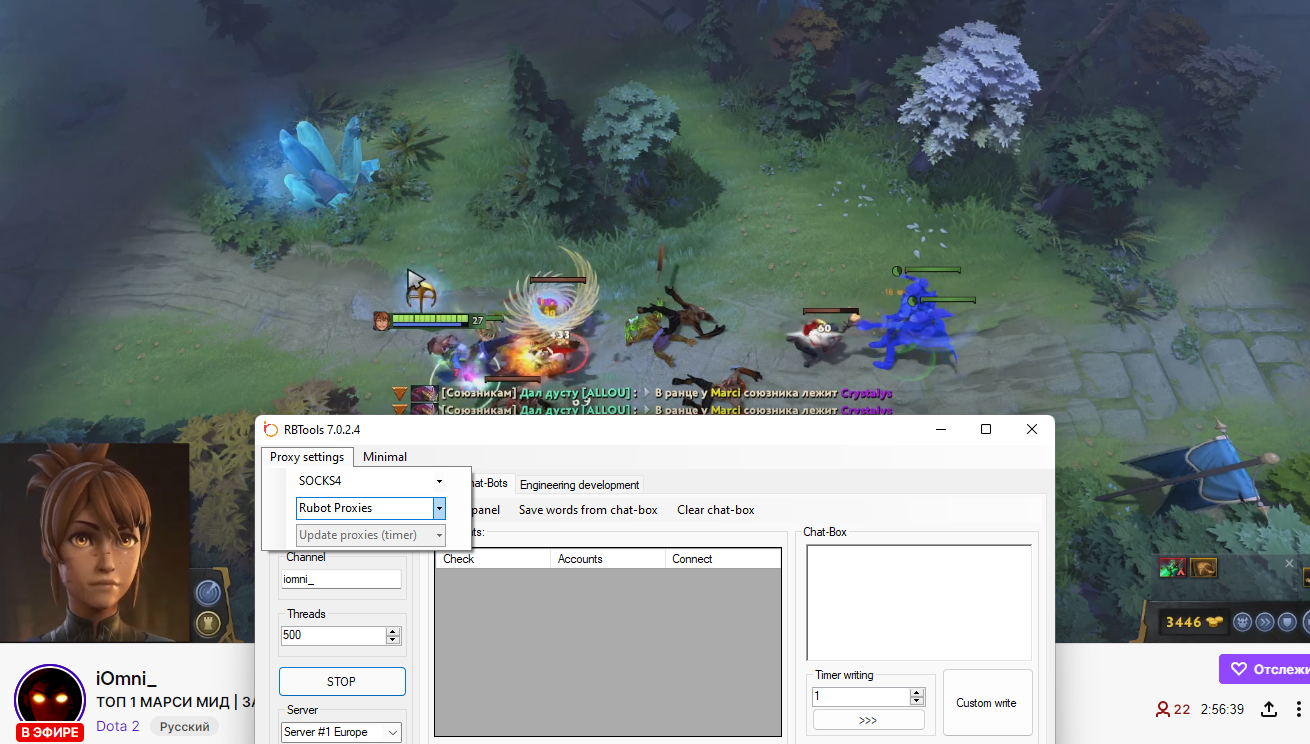This screenshot has width=1310, height=744.
Task: Increase Threads value with up arrow
Action: coord(392,631)
